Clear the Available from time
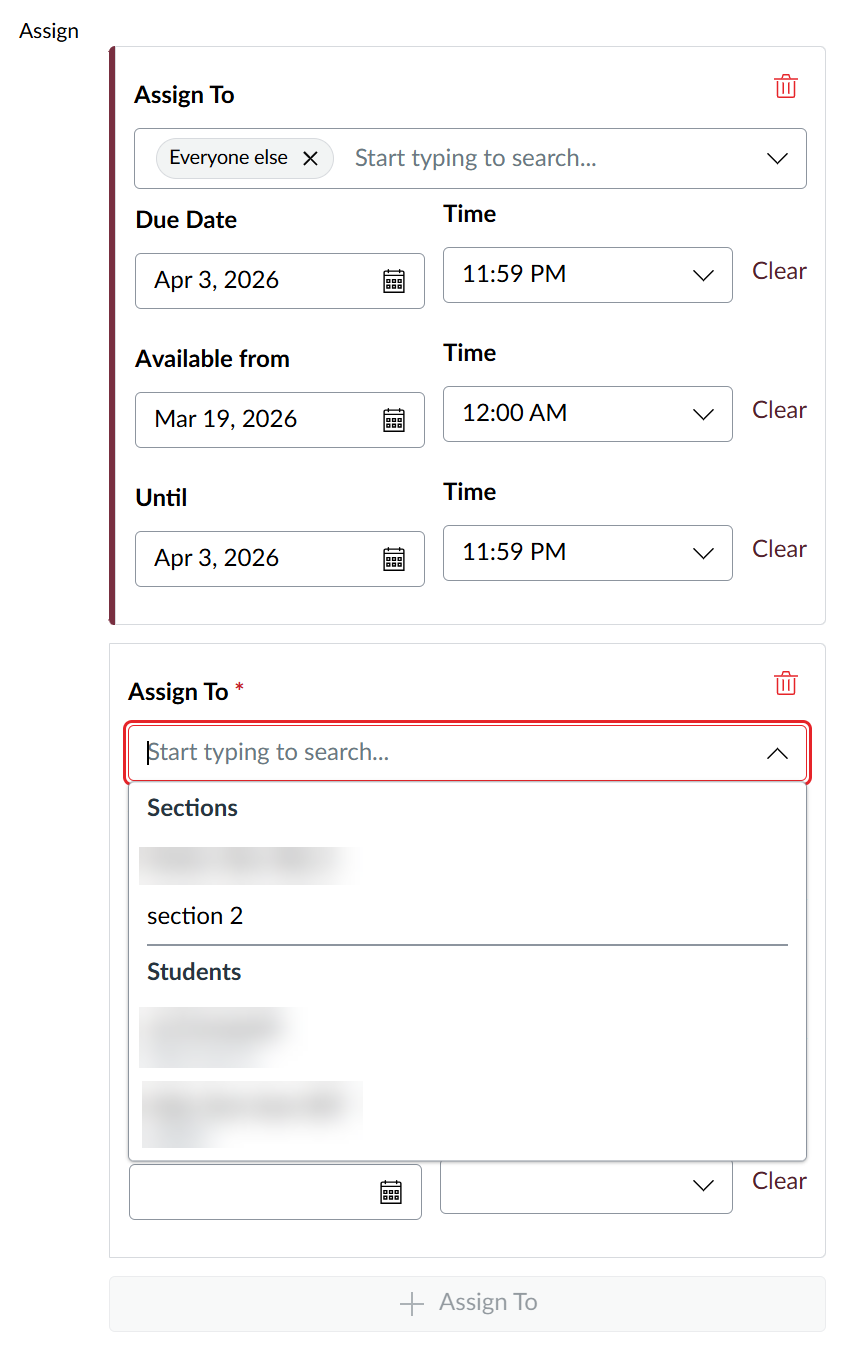 pos(779,410)
